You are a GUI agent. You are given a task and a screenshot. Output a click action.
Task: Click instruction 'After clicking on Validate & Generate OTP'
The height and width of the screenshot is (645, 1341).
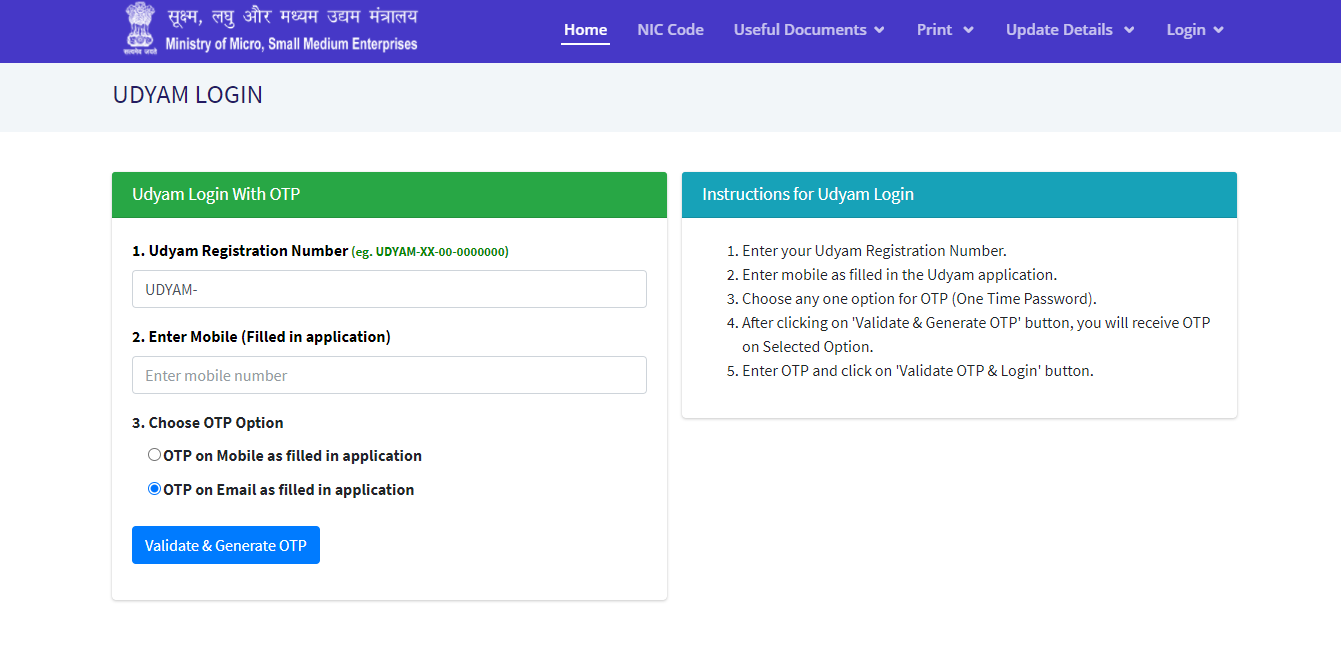pos(976,335)
